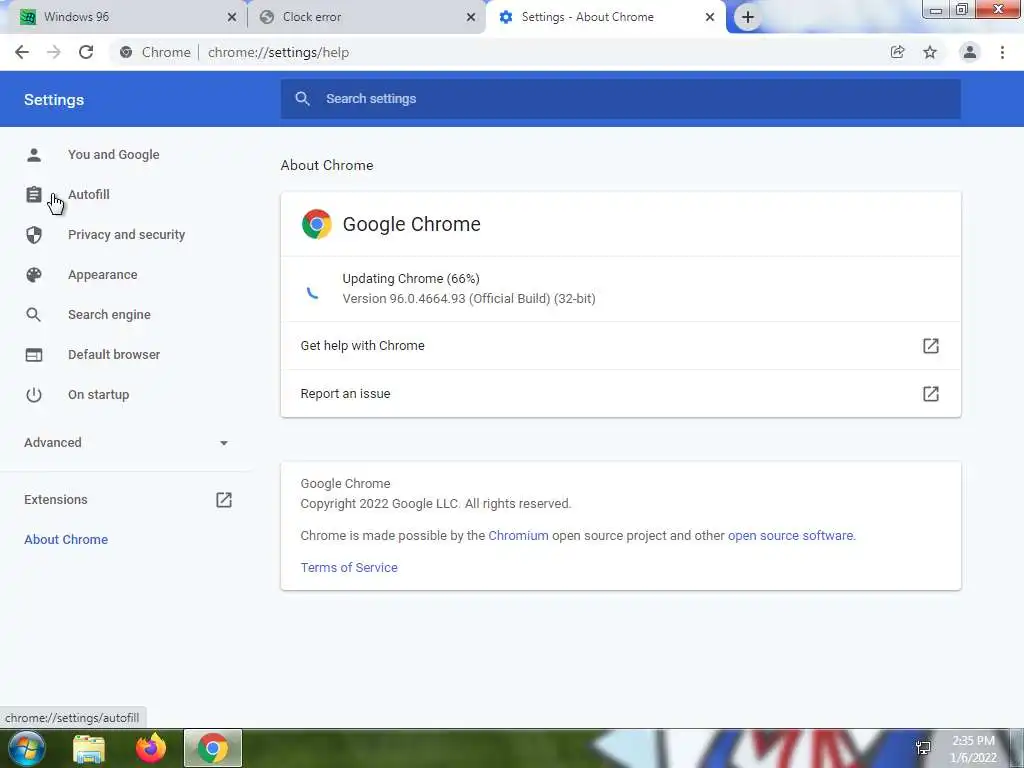The image size is (1024, 768).
Task: Bookmark this tab with the star icon
Action: (930, 52)
